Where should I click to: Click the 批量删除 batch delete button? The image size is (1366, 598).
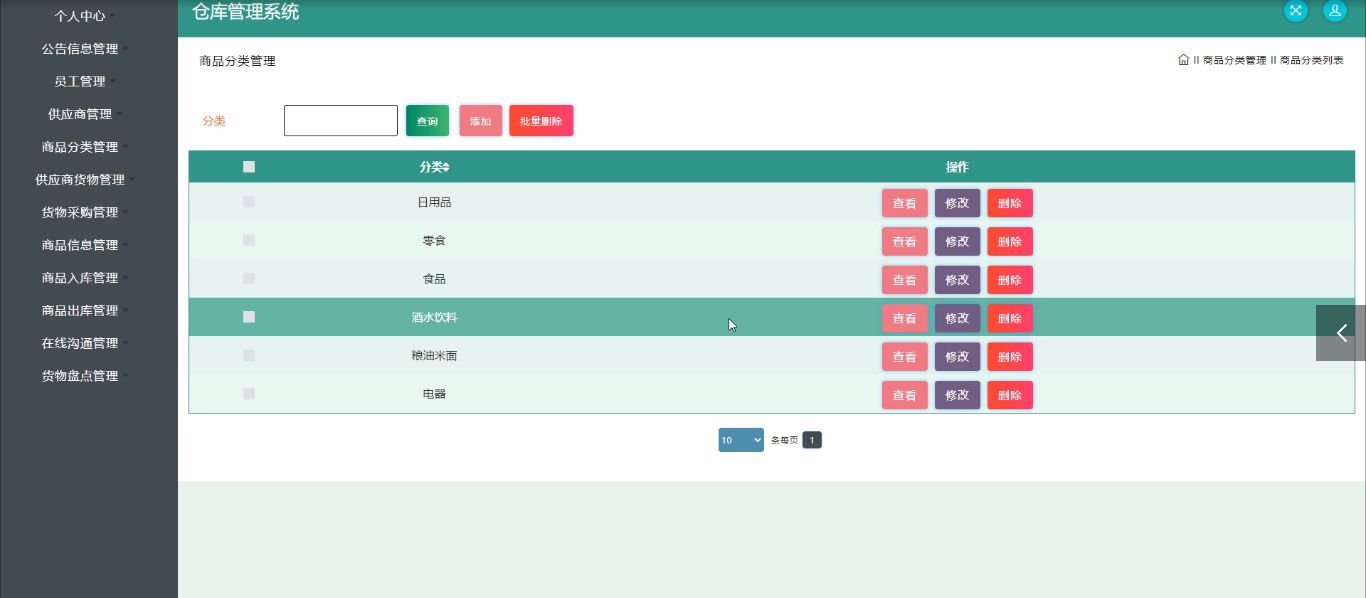click(x=541, y=121)
